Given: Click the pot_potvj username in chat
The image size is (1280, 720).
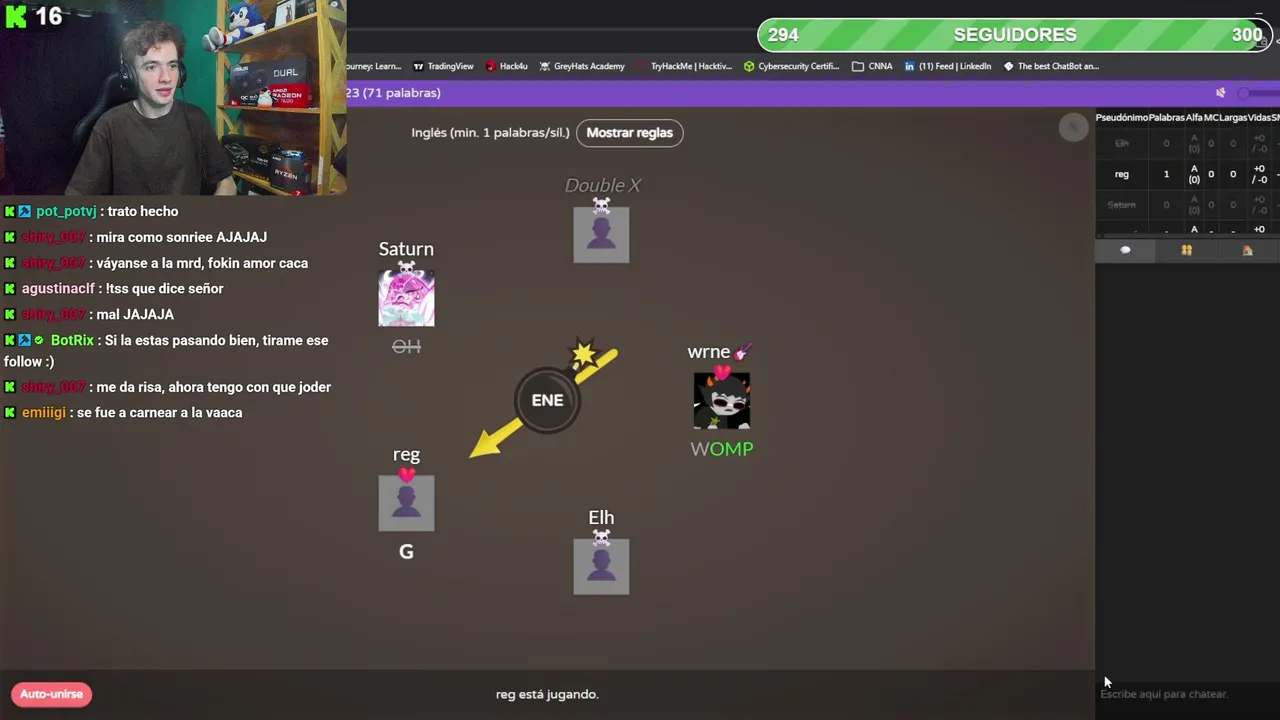Looking at the screenshot, I should 66,211.
